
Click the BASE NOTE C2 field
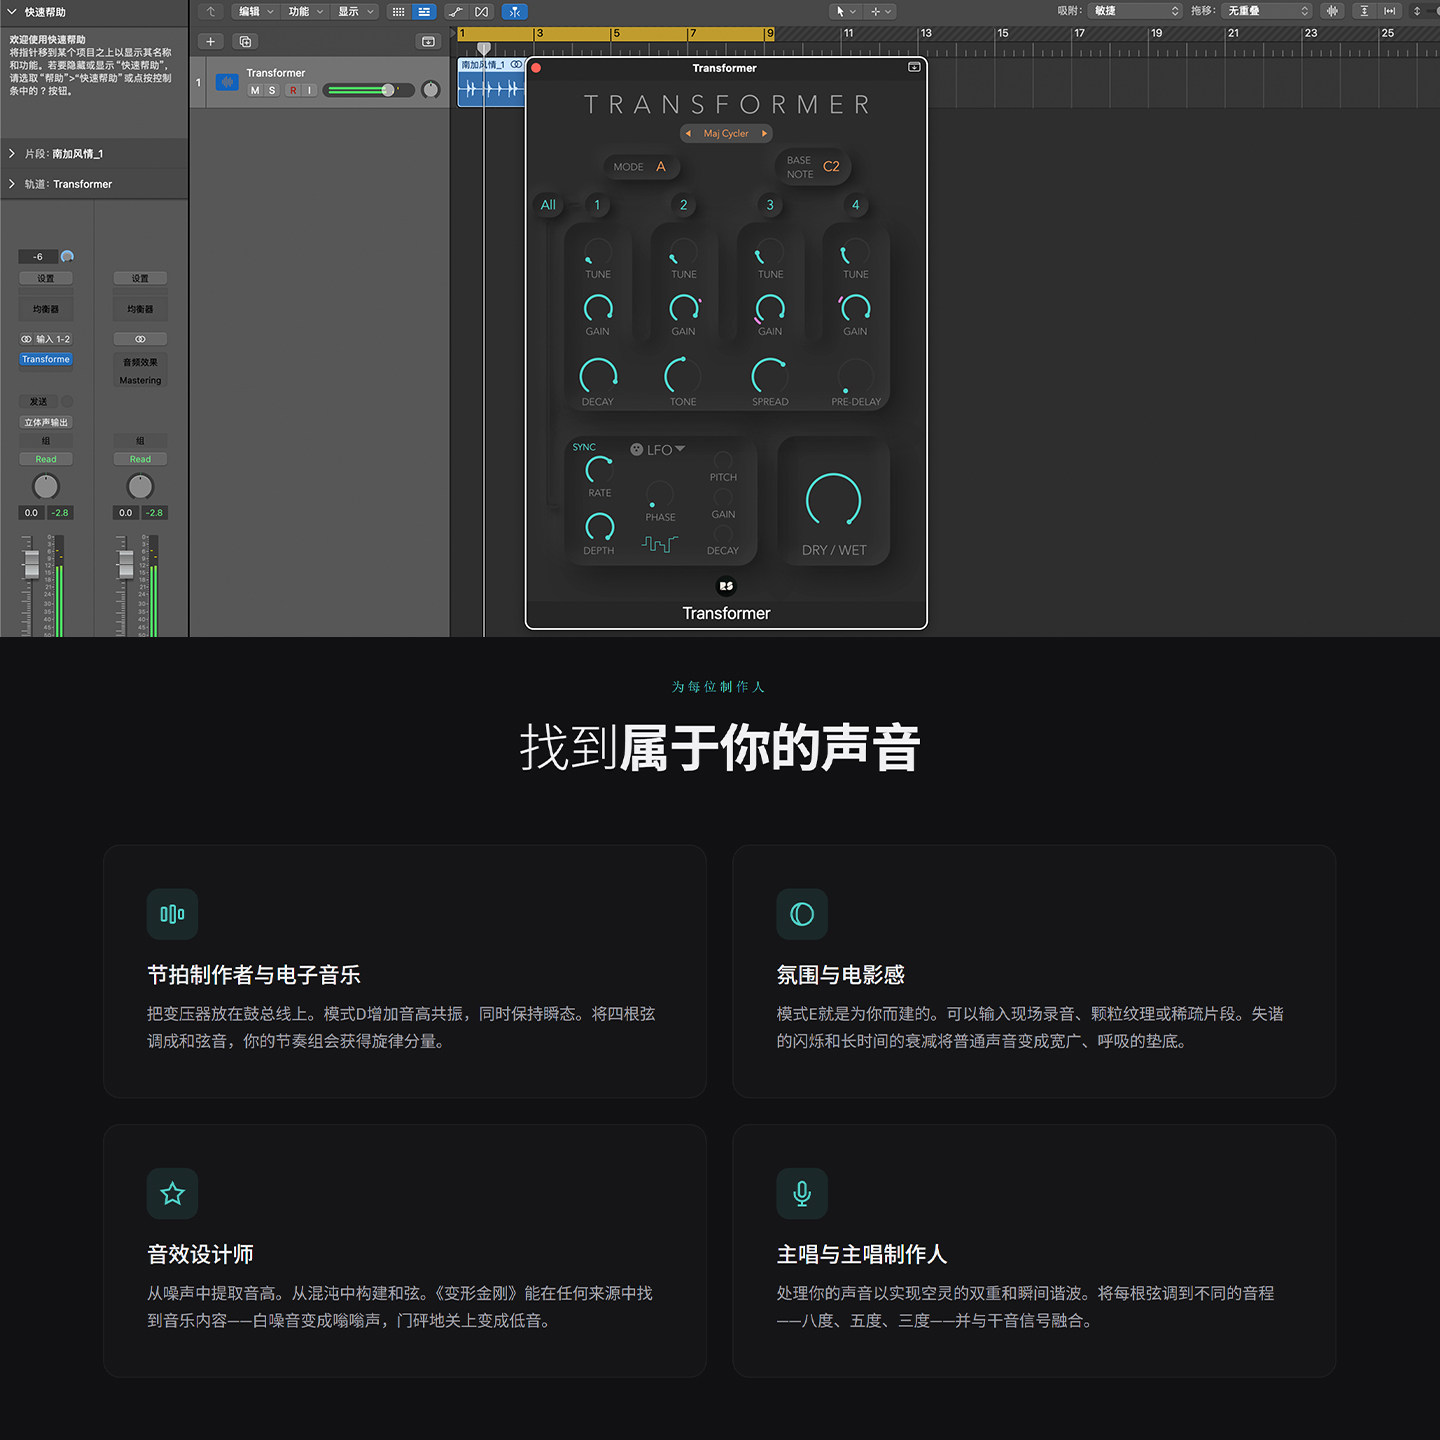click(813, 167)
